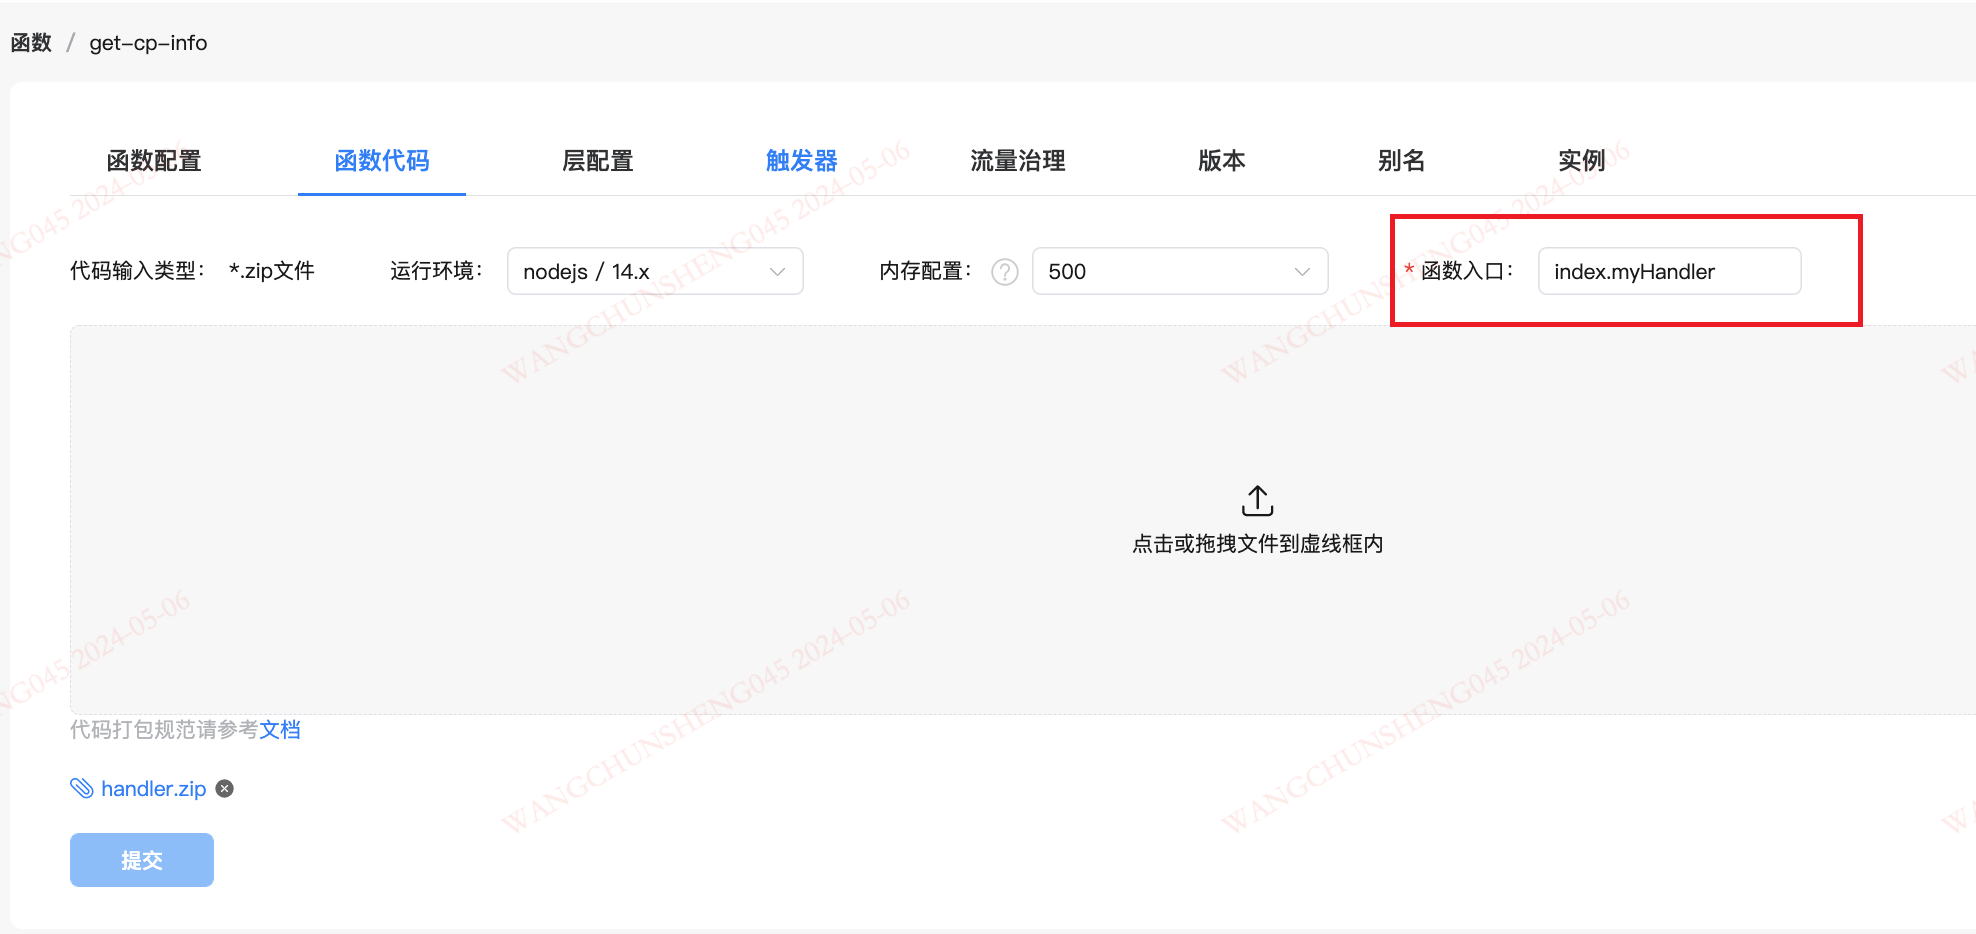Click the memory config help question icon
The image size is (1976, 934).
click(1004, 272)
